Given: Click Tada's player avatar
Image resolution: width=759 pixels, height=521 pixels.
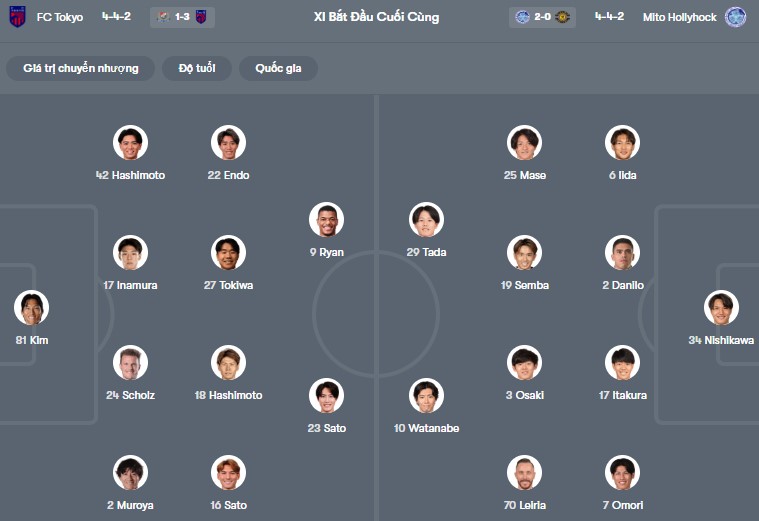Looking at the screenshot, I should (426, 220).
